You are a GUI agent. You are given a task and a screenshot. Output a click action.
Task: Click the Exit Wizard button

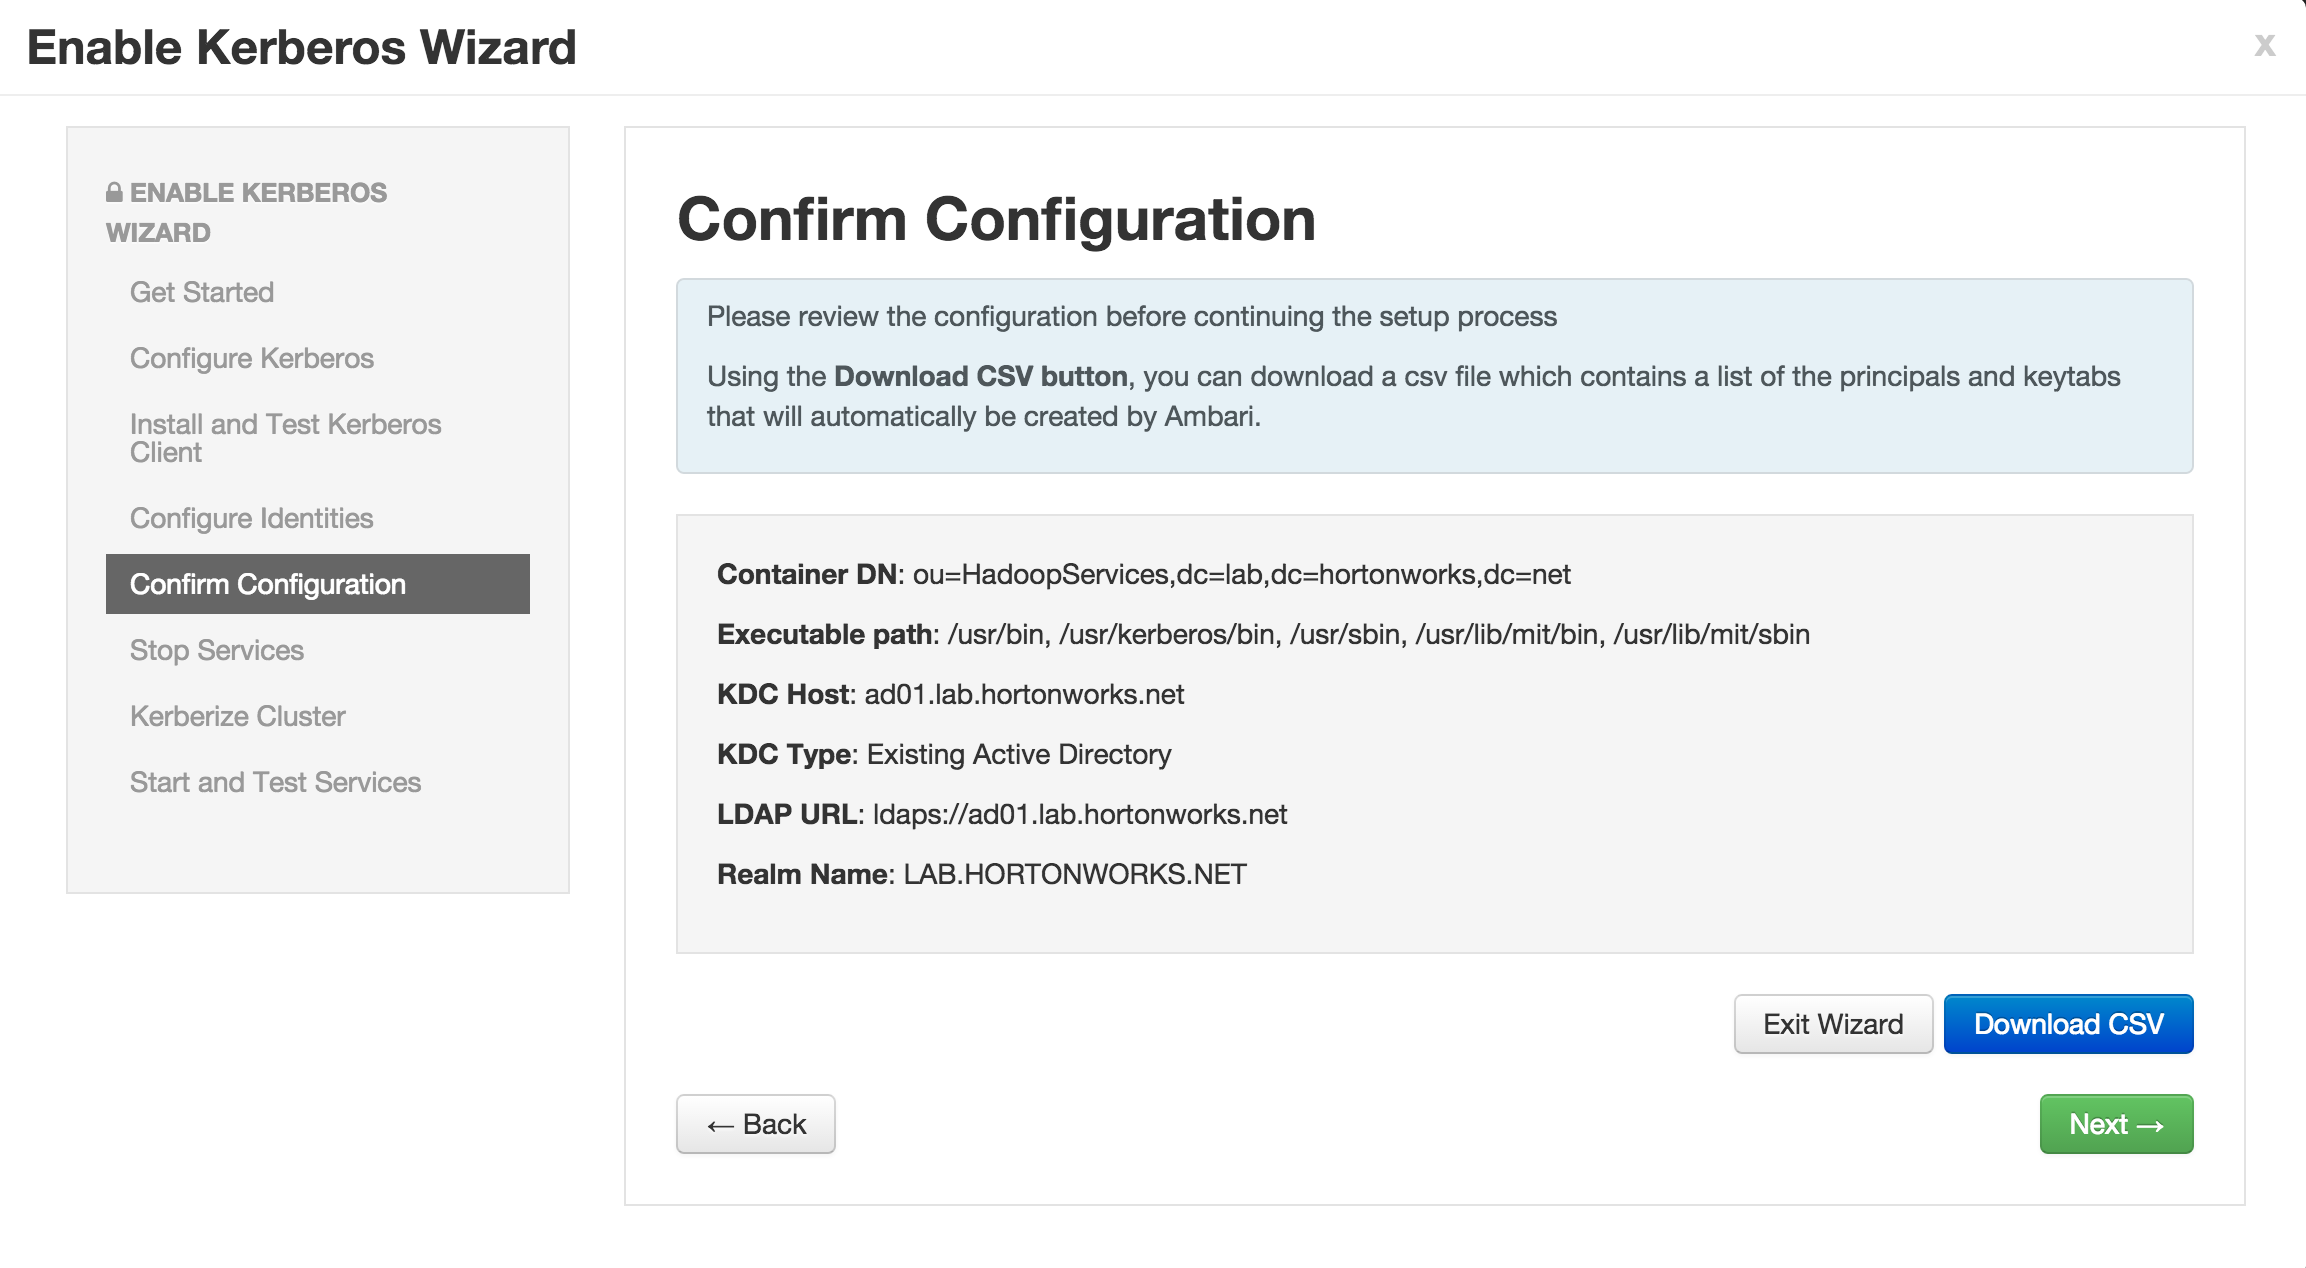(1833, 1024)
